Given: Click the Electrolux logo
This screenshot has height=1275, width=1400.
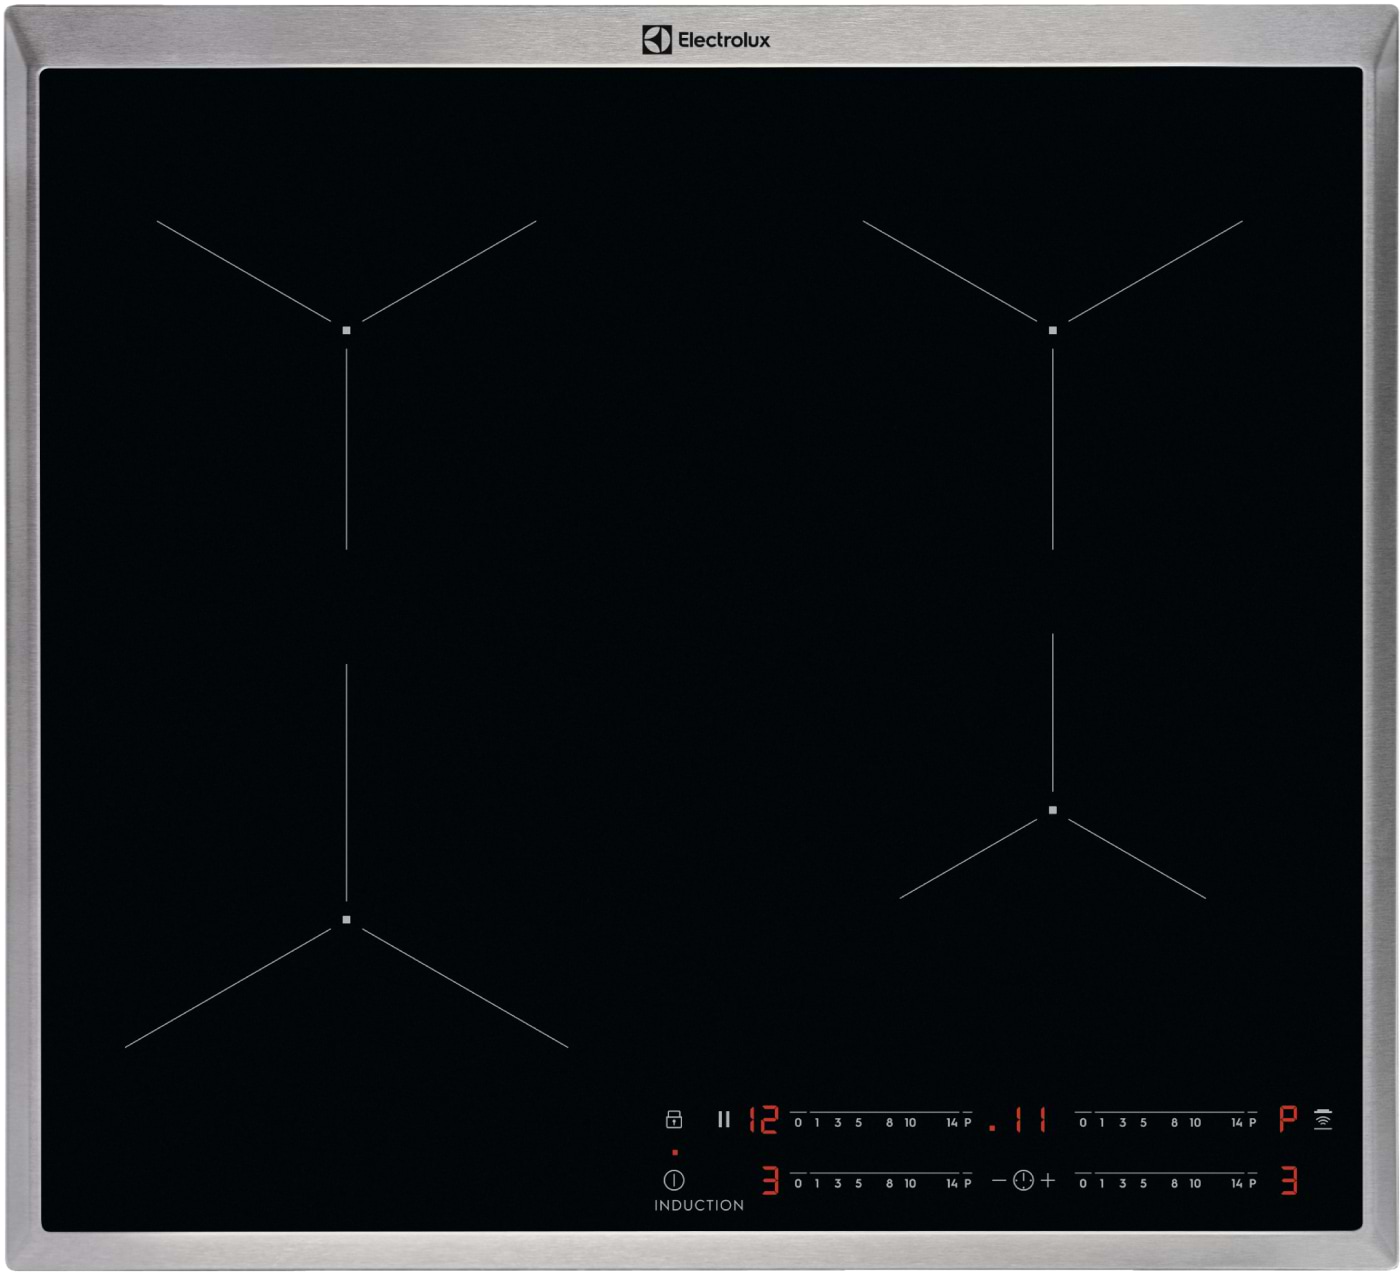Looking at the screenshot, I should click(x=706, y=40).
